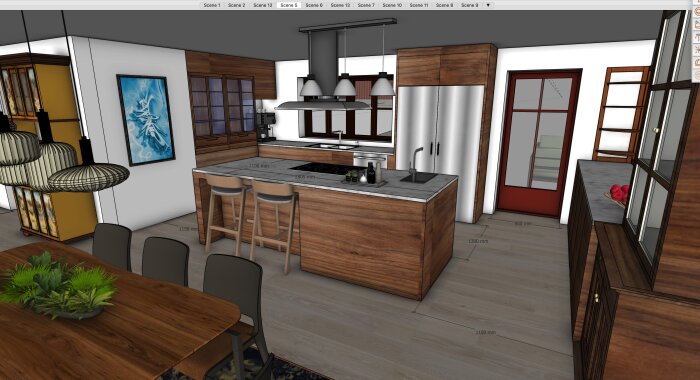The width and height of the screenshot is (700, 380).
Task: Select the coffee machine on the counter
Action: (x=267, y=126)
